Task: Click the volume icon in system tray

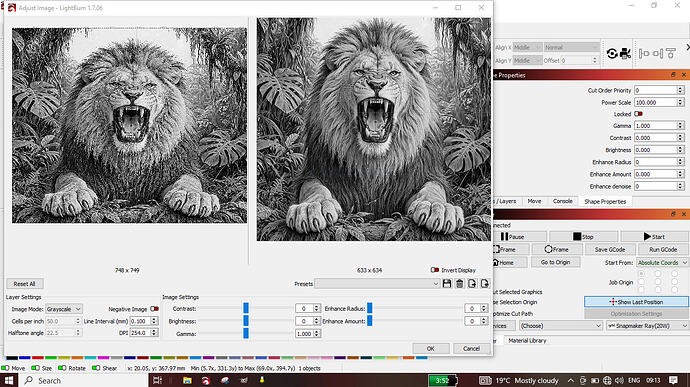Action: point(619,380)
